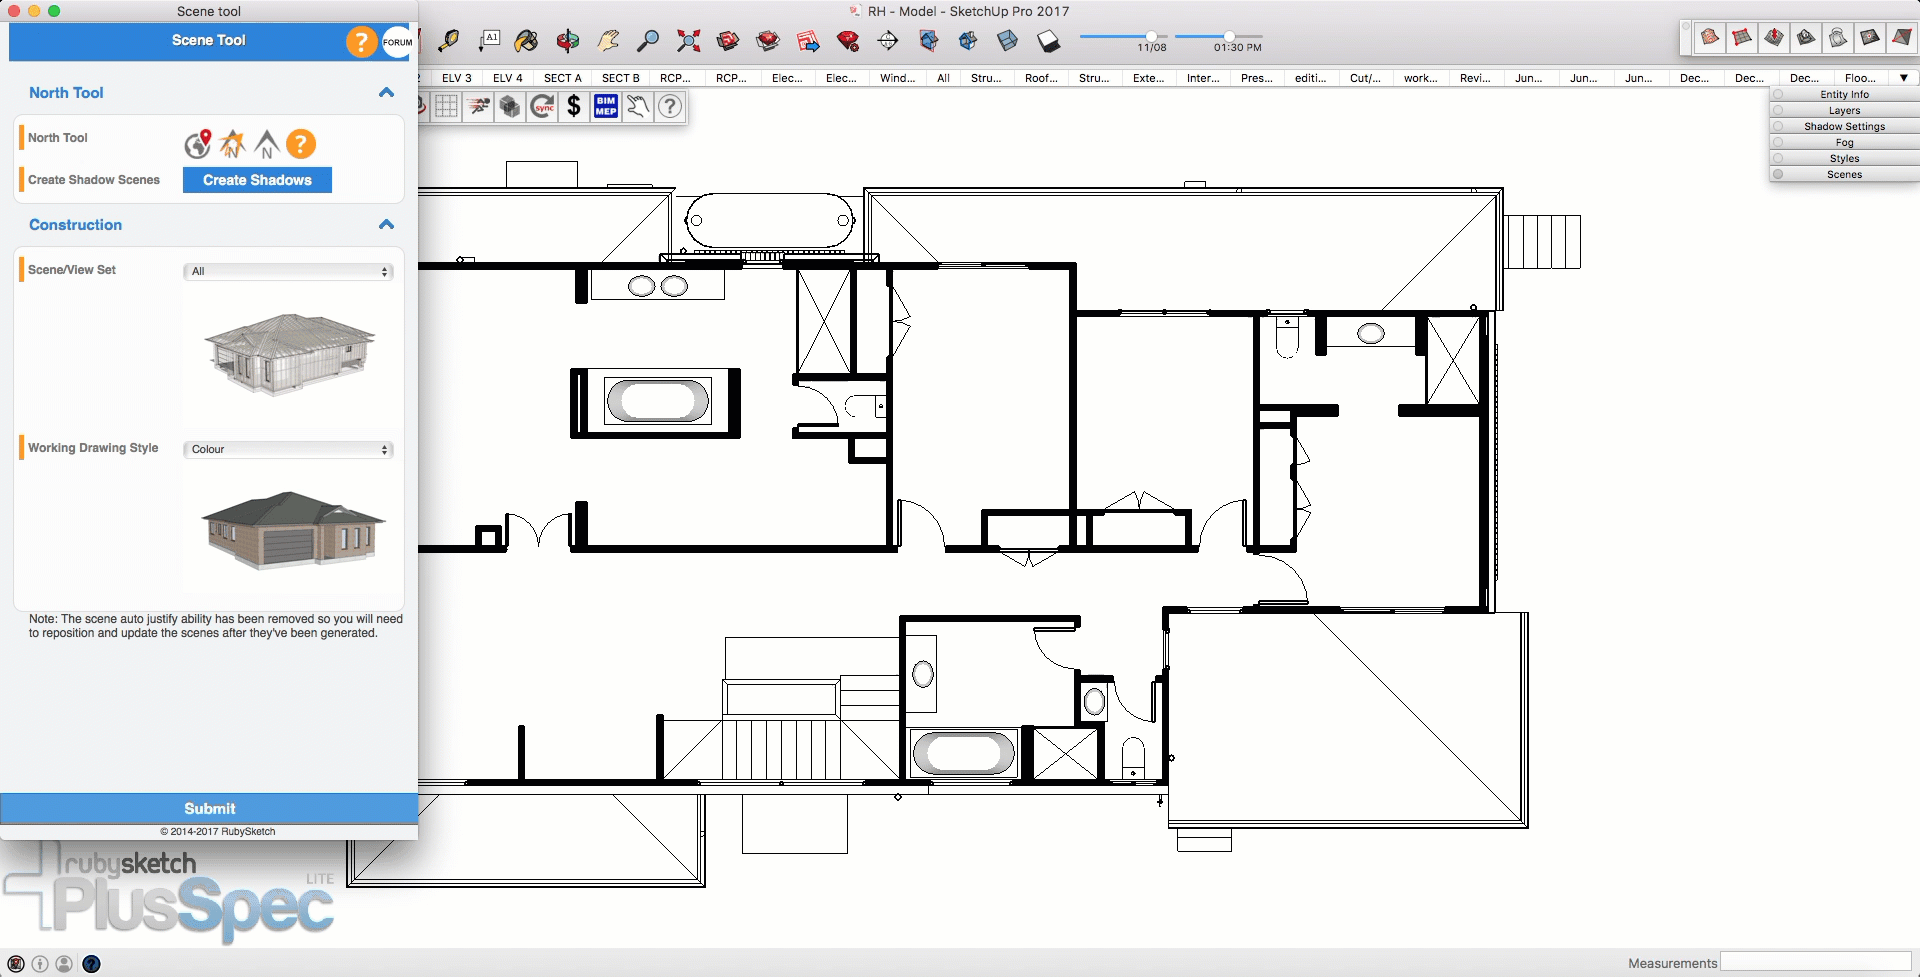Choose the Pan hand tool
The image size is (1920, 977).
click(x=608, y=41)
